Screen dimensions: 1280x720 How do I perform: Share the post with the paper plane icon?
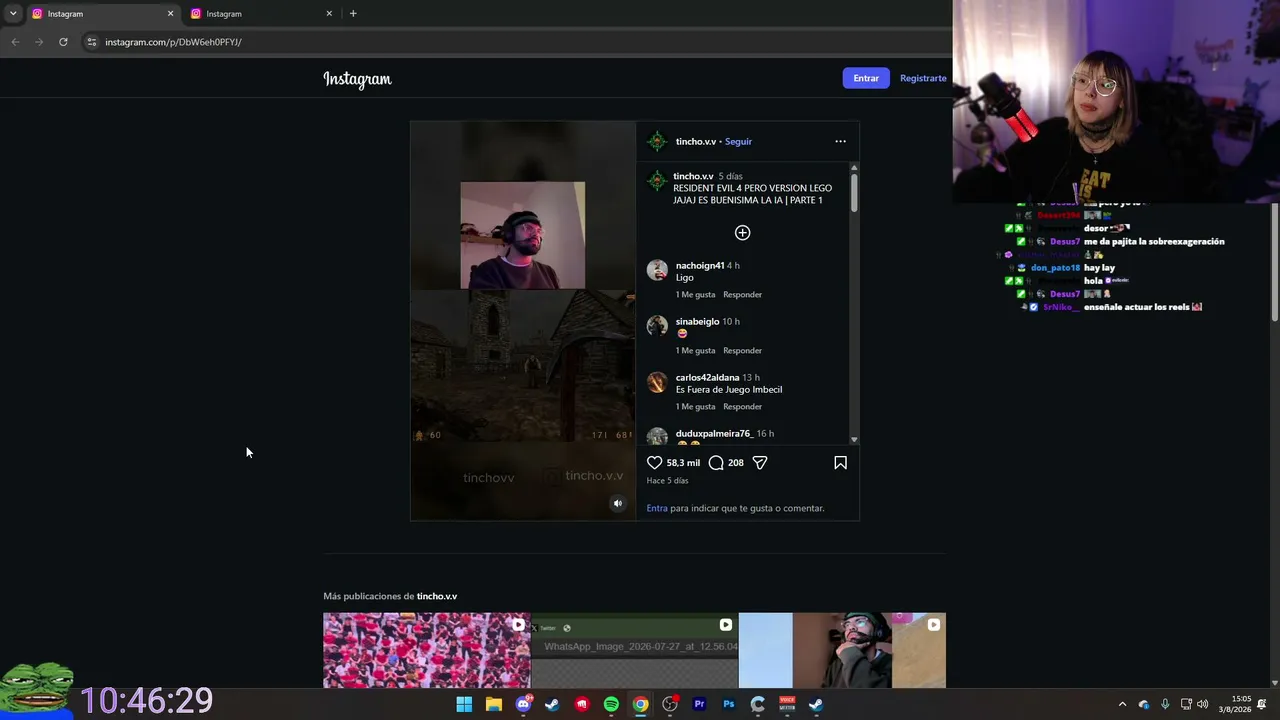[x=760, y=463]
